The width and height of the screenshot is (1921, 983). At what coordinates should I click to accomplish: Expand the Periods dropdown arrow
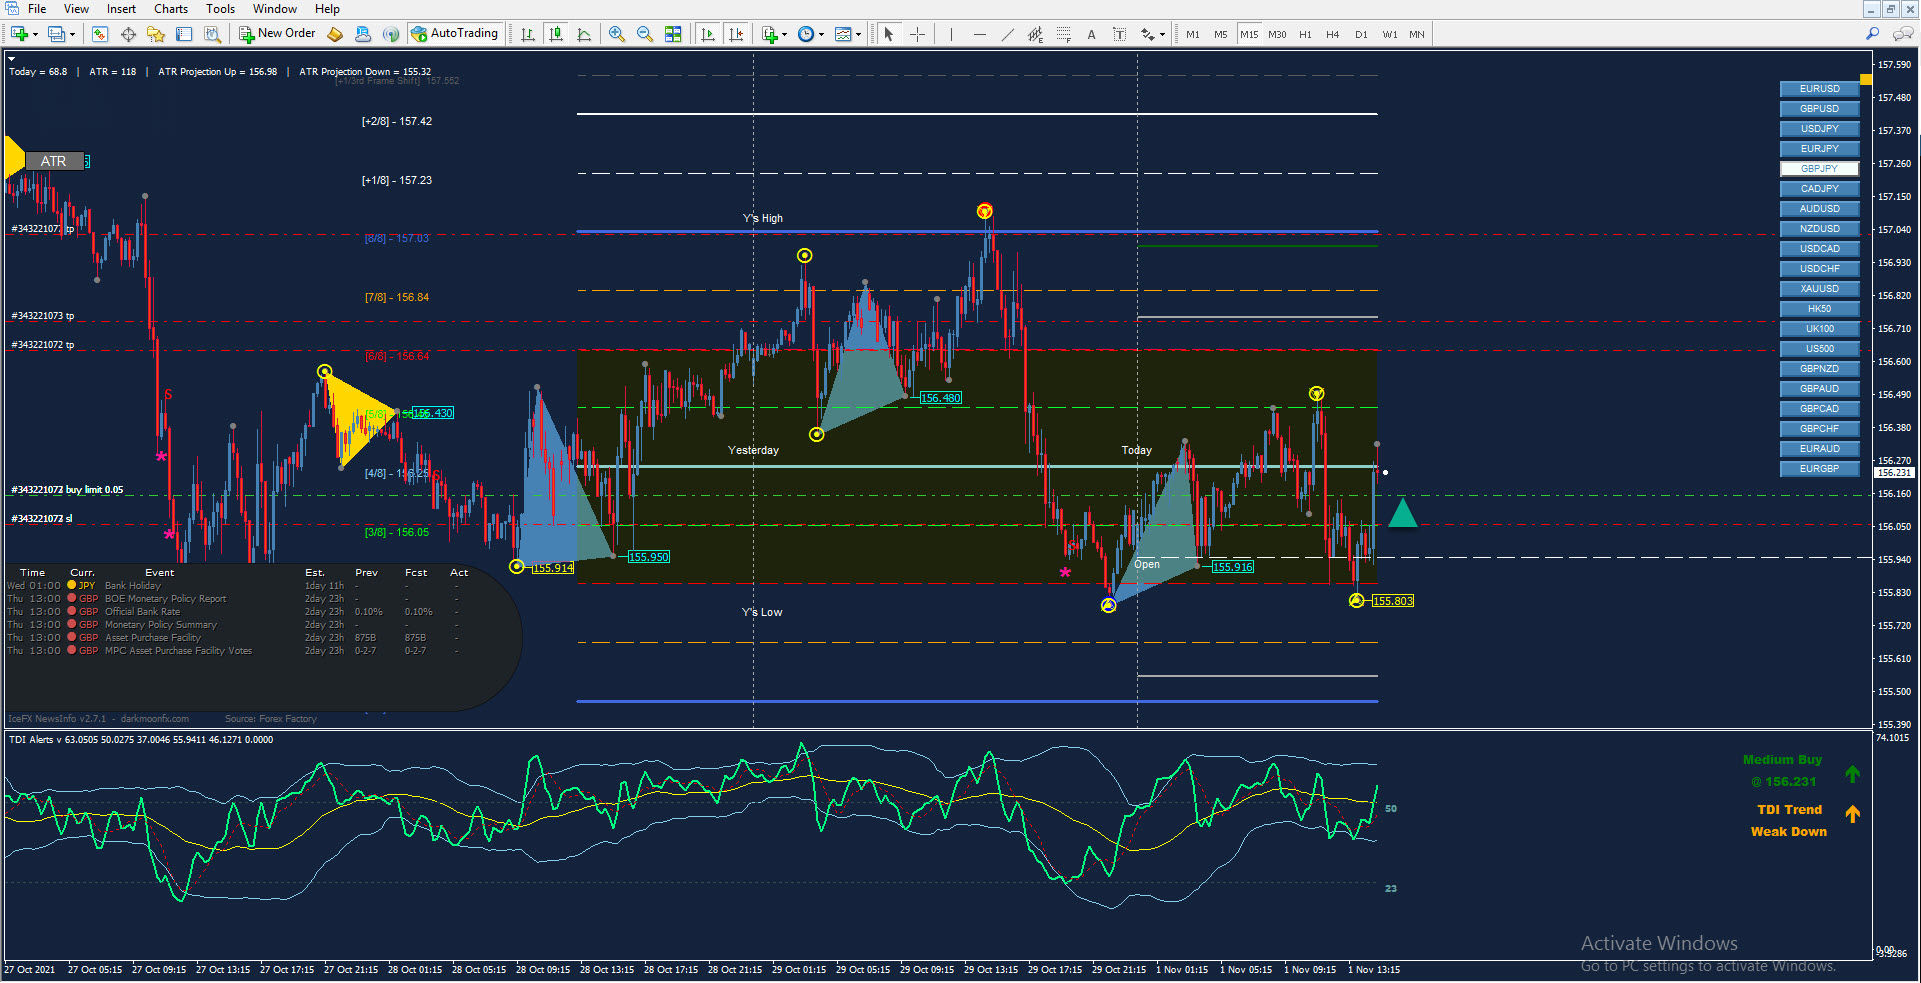coord(821,35)
